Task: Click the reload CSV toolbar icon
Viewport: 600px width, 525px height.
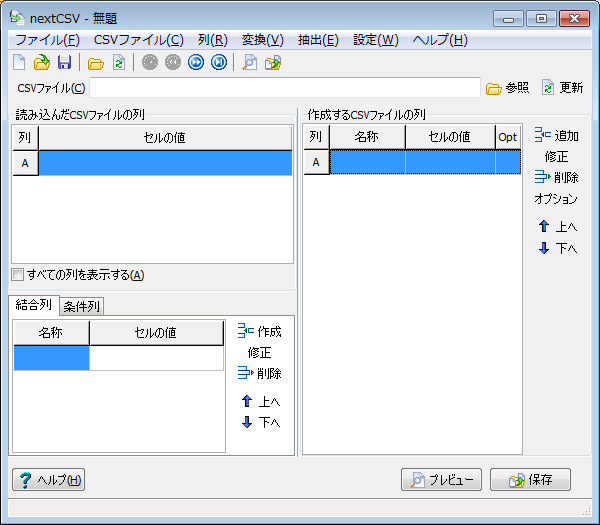Action: 118,63
